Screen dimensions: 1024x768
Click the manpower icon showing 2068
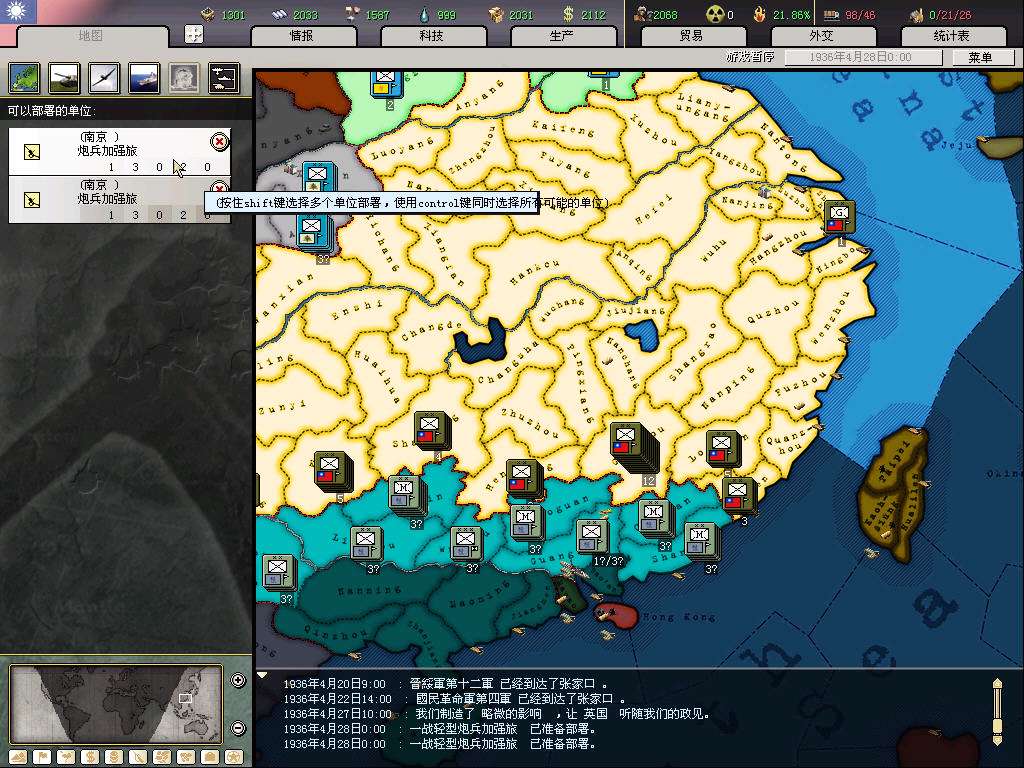tap(643, 14)
